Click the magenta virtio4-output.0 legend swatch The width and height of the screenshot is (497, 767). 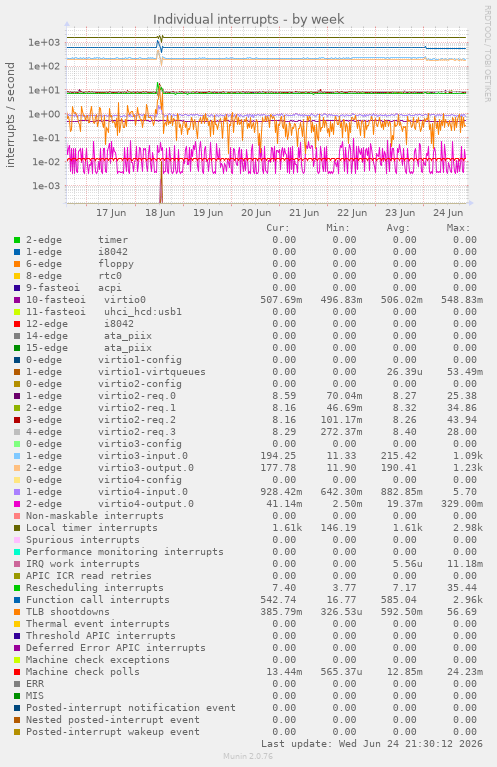coord(17,504)
